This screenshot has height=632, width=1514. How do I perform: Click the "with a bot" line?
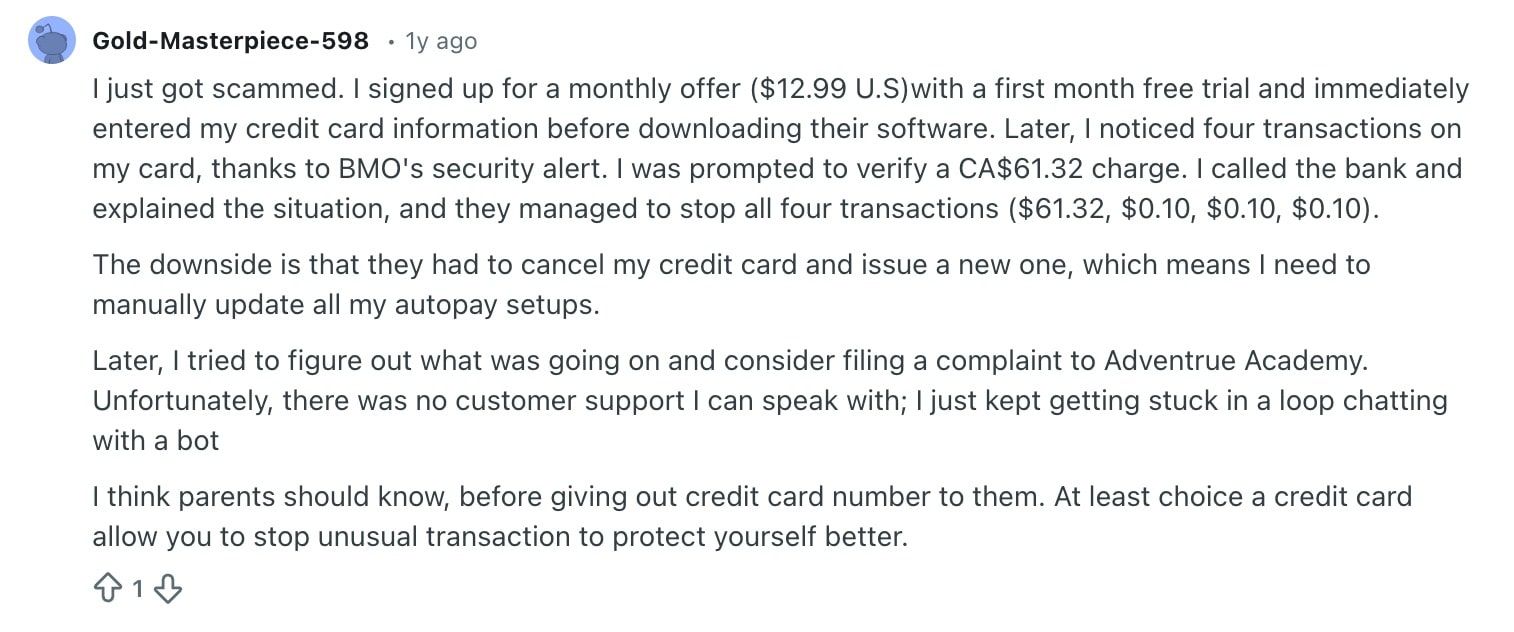(x=155, y=440)
